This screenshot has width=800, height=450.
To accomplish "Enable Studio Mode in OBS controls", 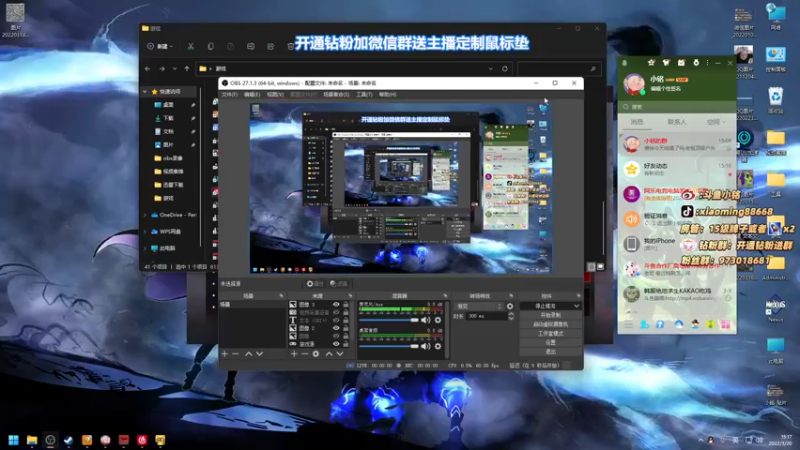I will 551,334.
